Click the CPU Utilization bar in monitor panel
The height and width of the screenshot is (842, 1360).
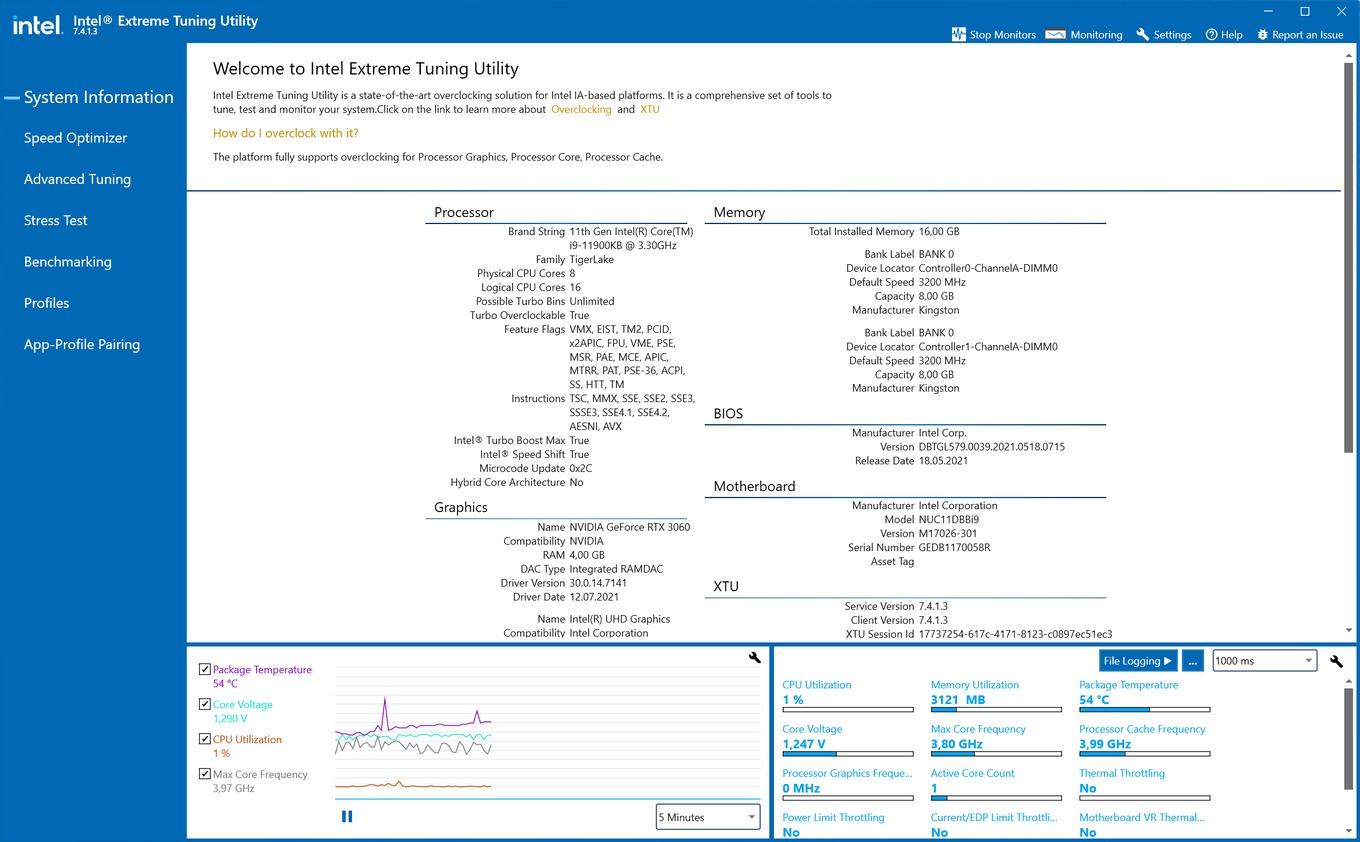847,709
